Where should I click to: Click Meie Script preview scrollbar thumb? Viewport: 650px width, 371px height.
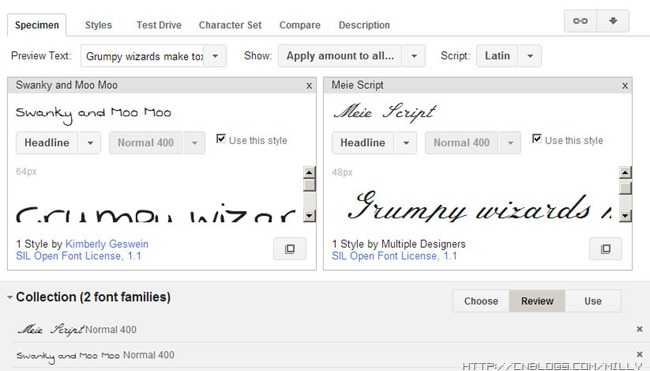coord(625,188)
